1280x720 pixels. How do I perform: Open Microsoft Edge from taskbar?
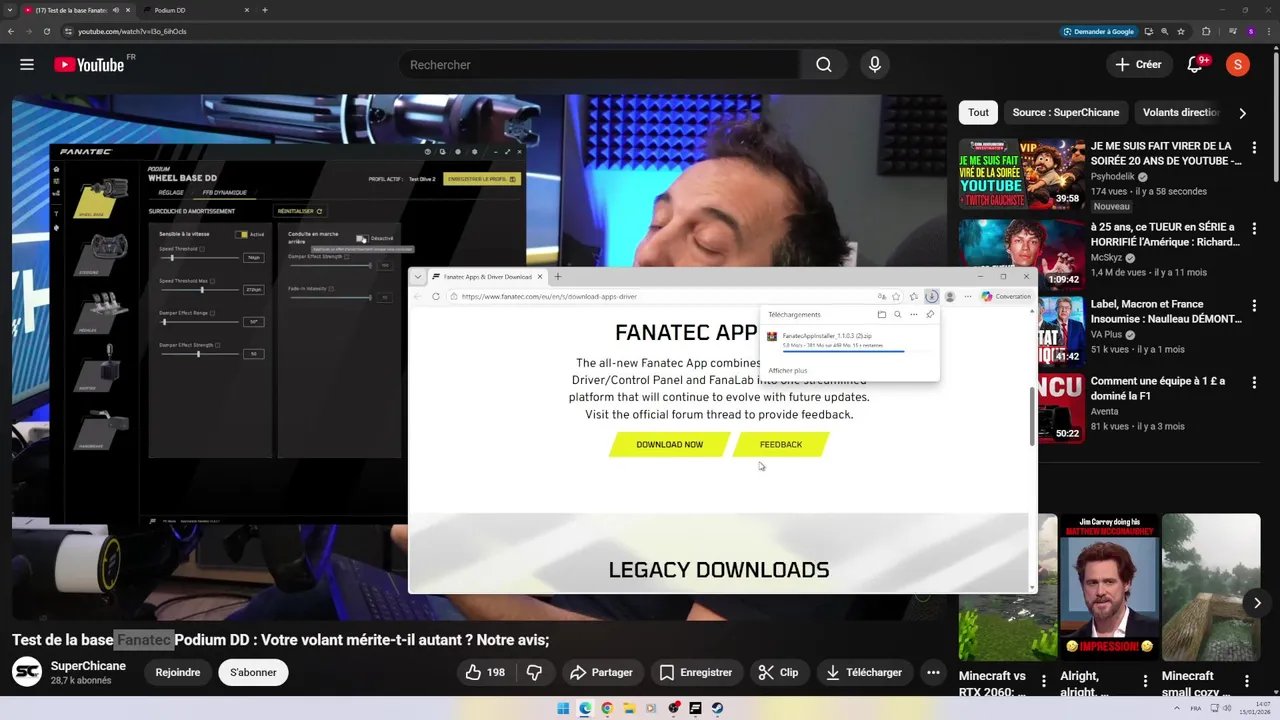[585, 708]
